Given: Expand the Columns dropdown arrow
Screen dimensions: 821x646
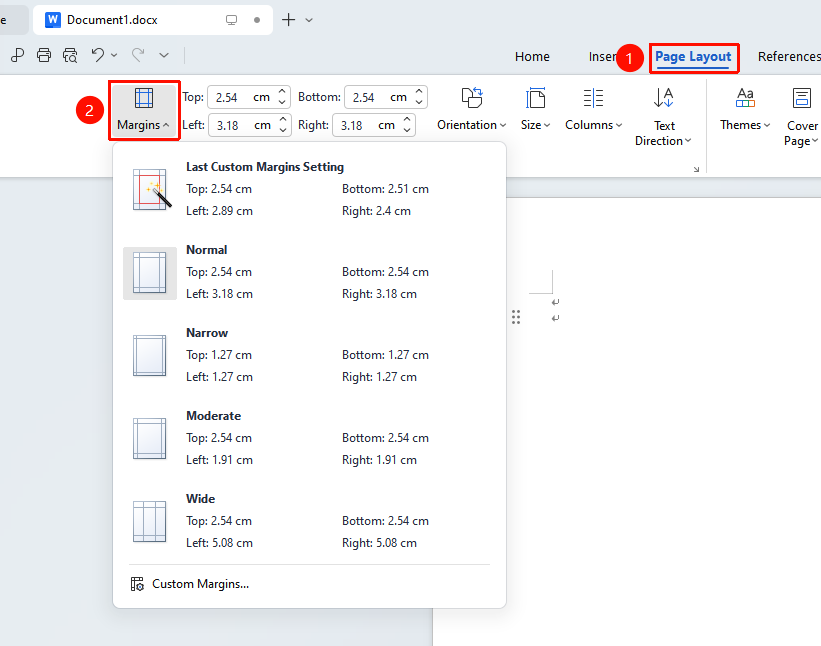Looking at the screenshot, I should [x=619, y=125].
